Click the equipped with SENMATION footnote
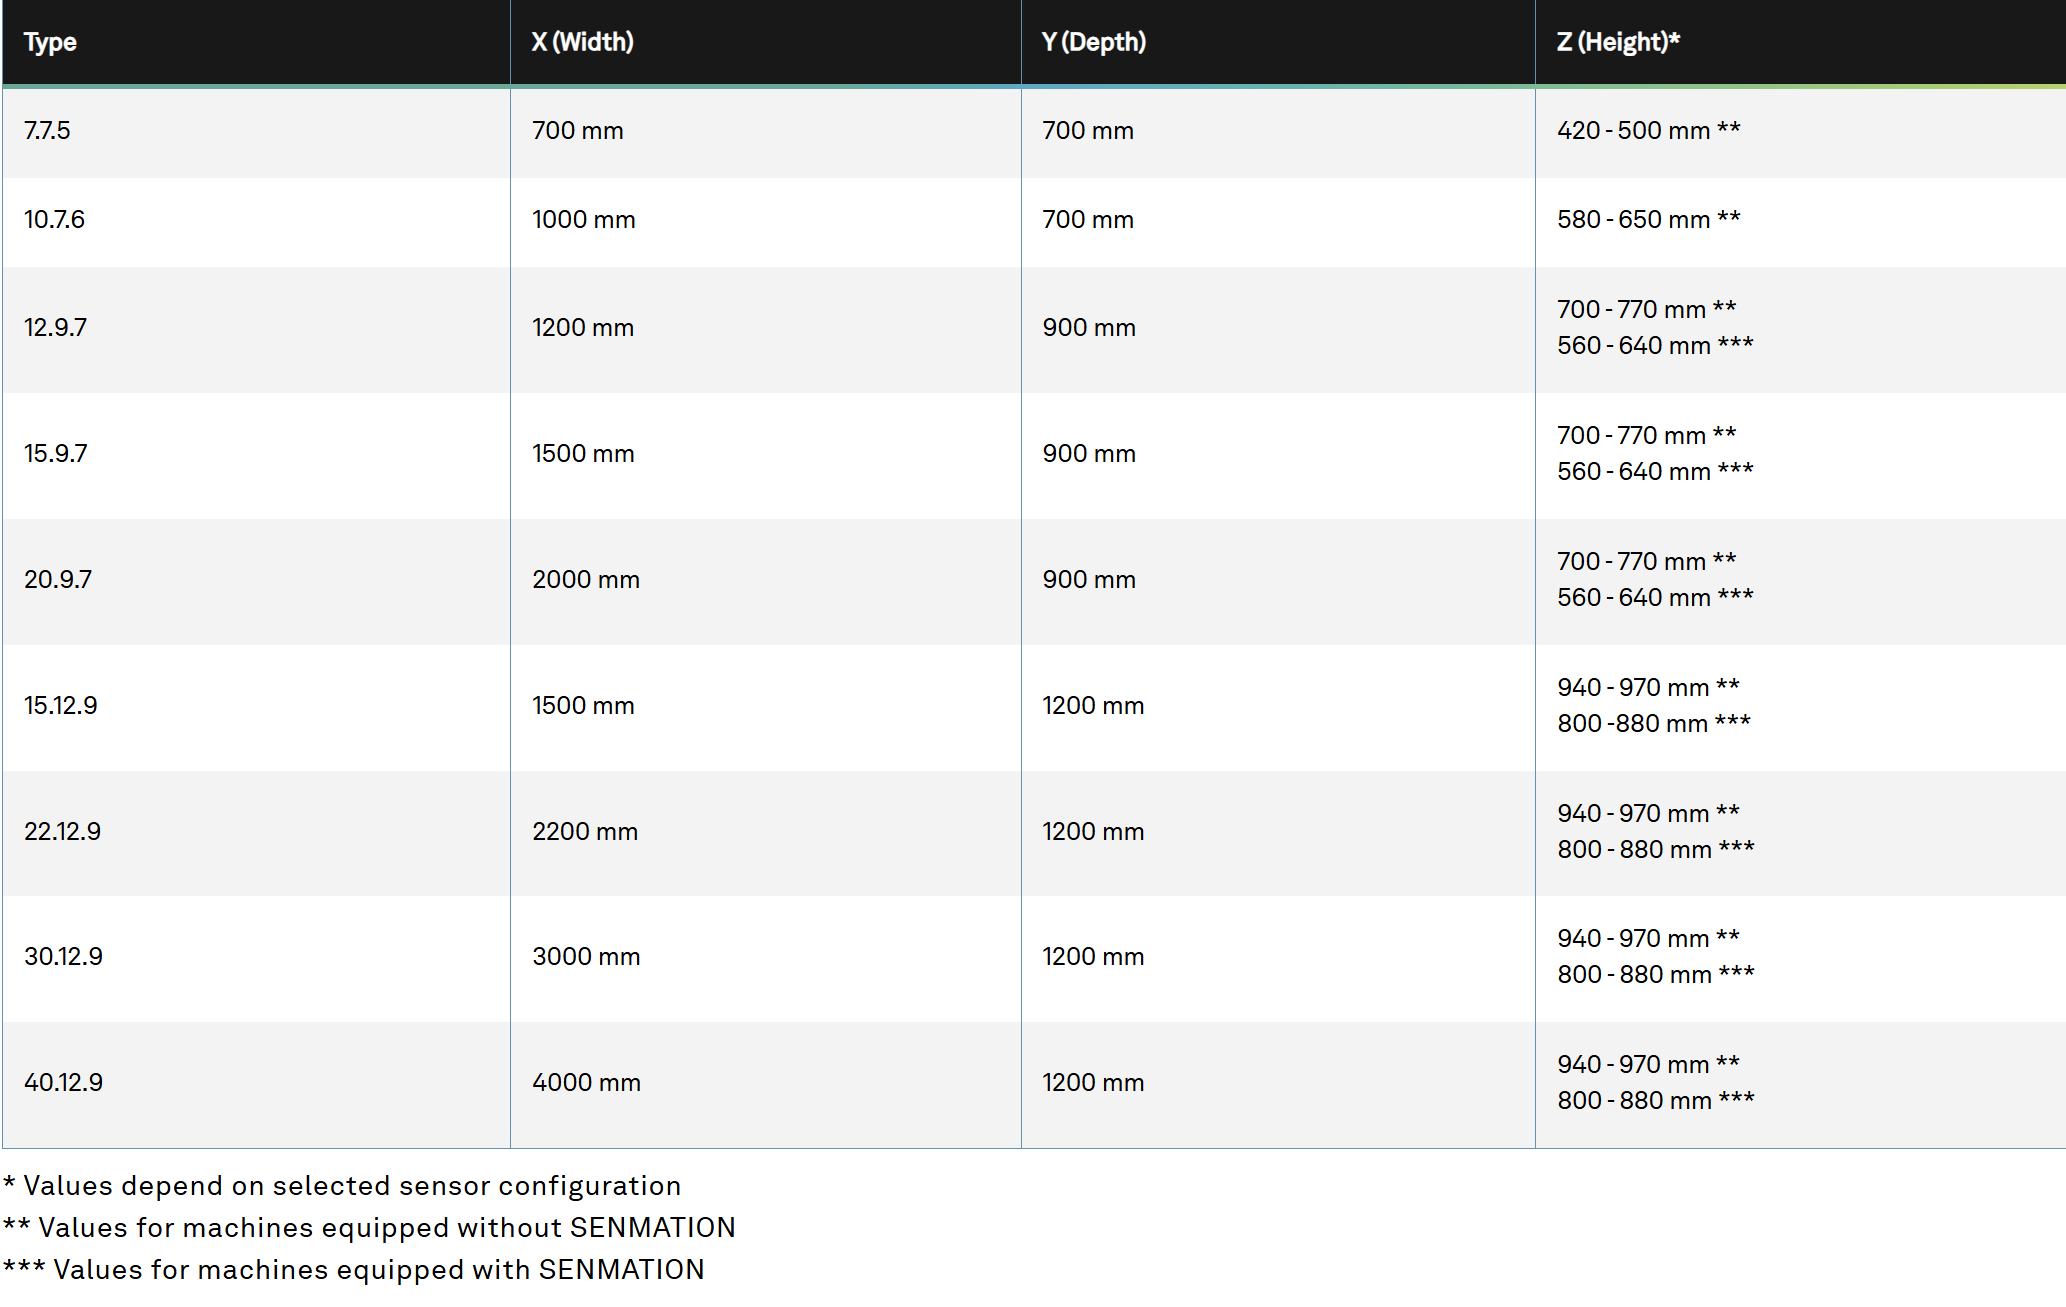Viewport: 2066px width, 1307px height. (x=354, y=1270)
